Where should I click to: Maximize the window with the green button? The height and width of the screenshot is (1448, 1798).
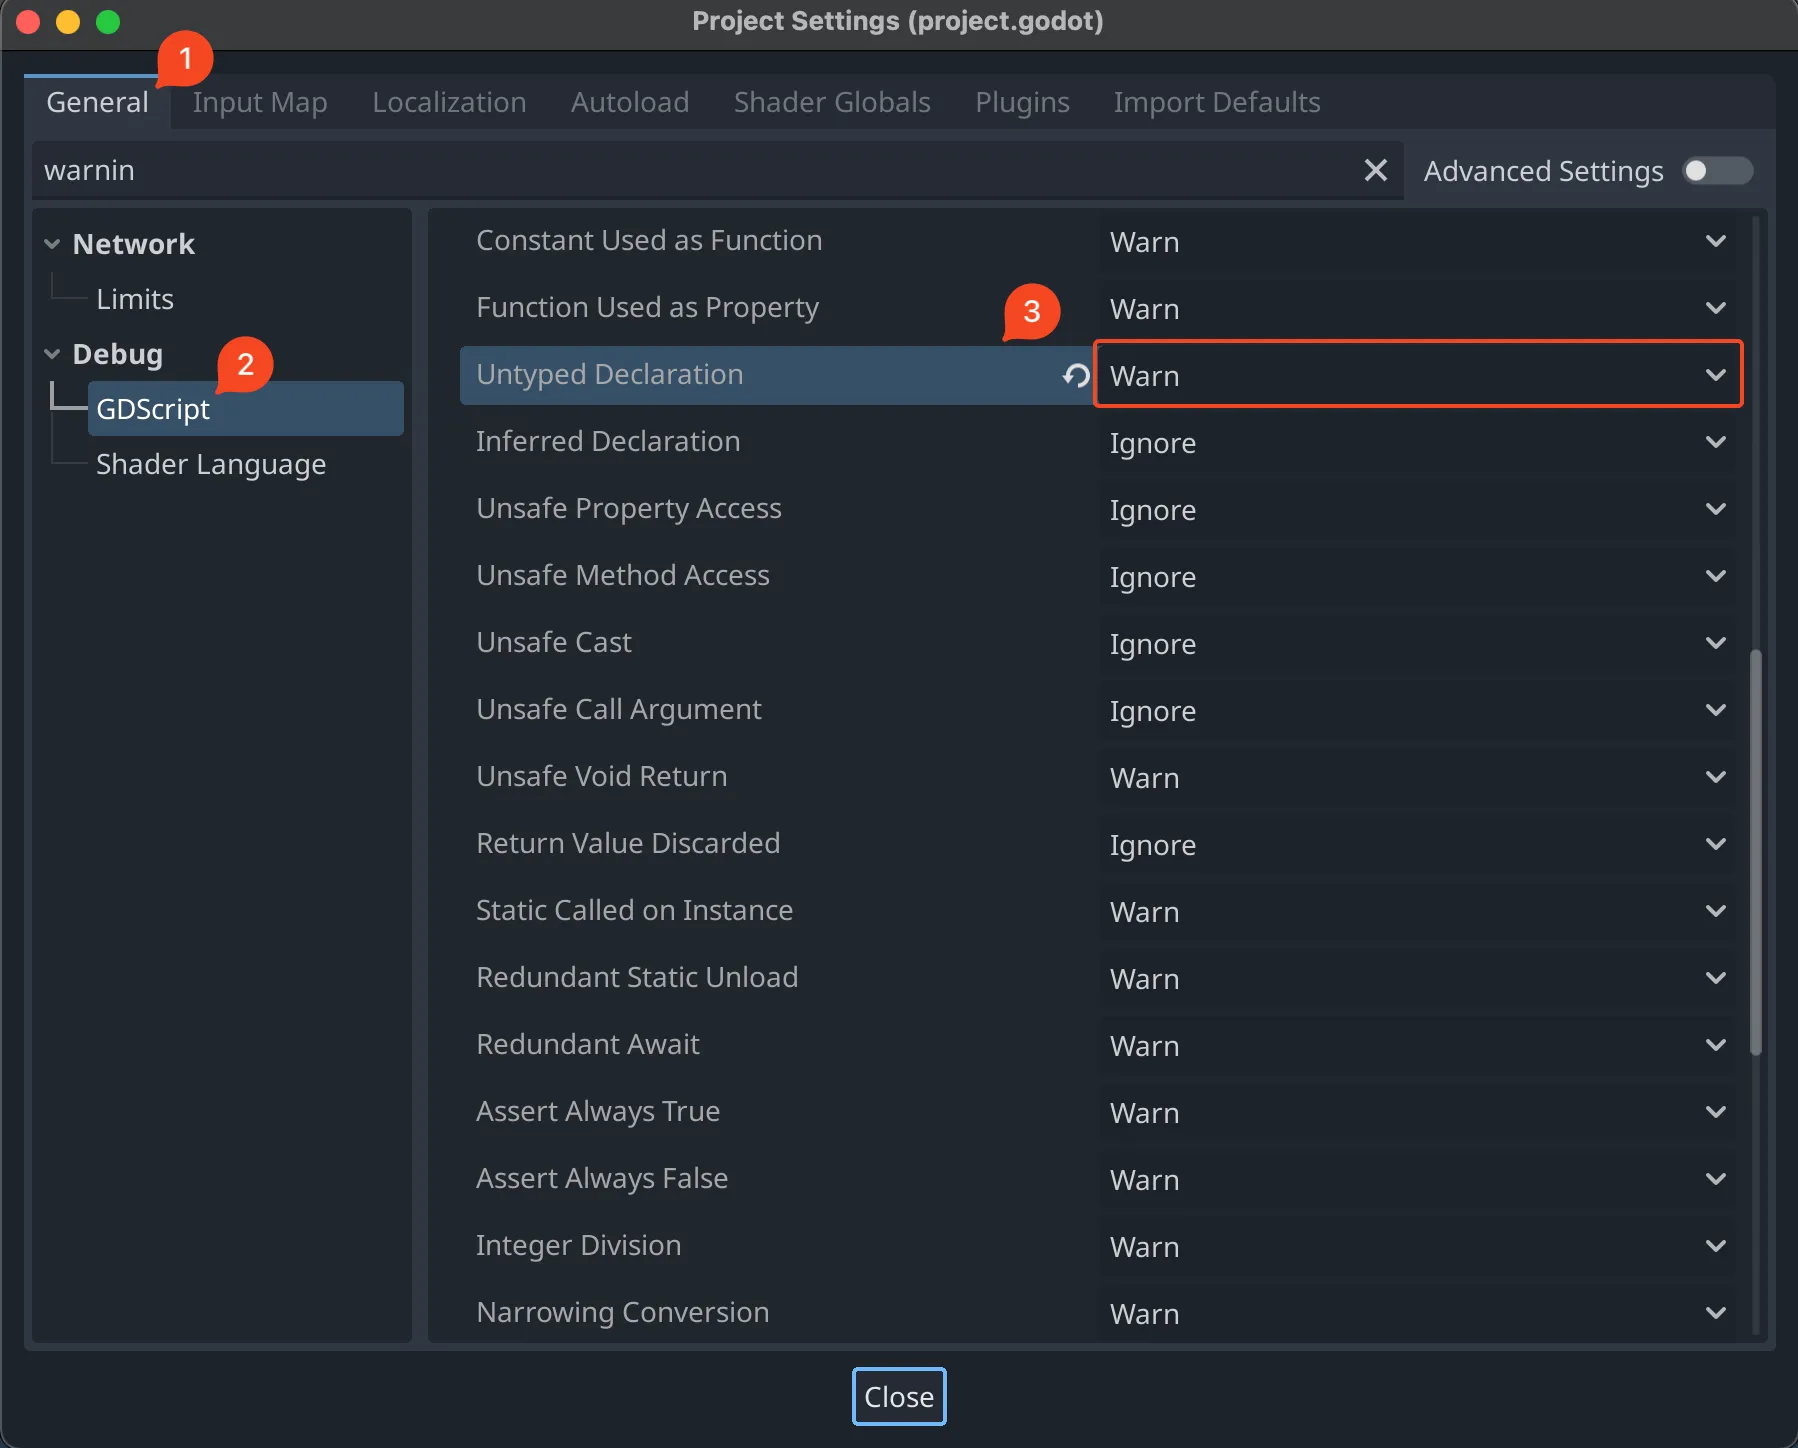click(108, 22)
